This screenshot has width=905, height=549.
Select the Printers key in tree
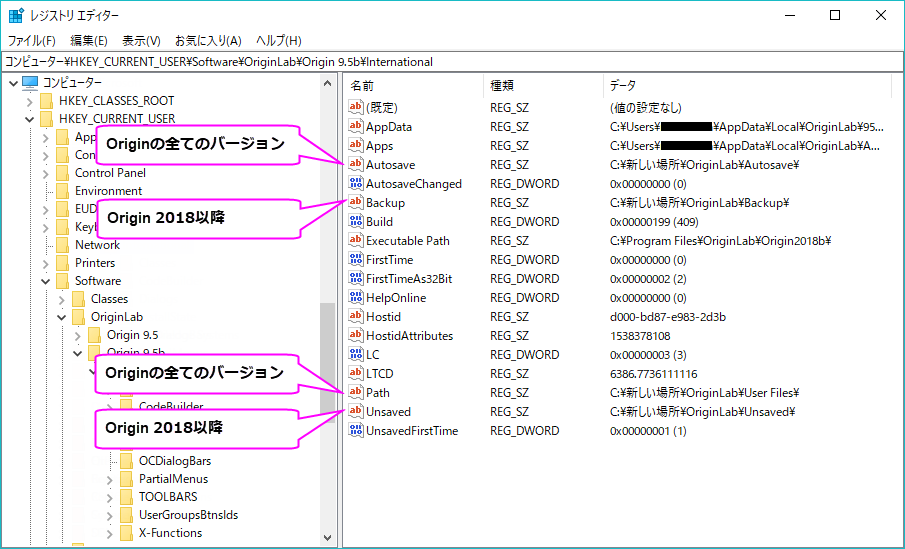95,263
